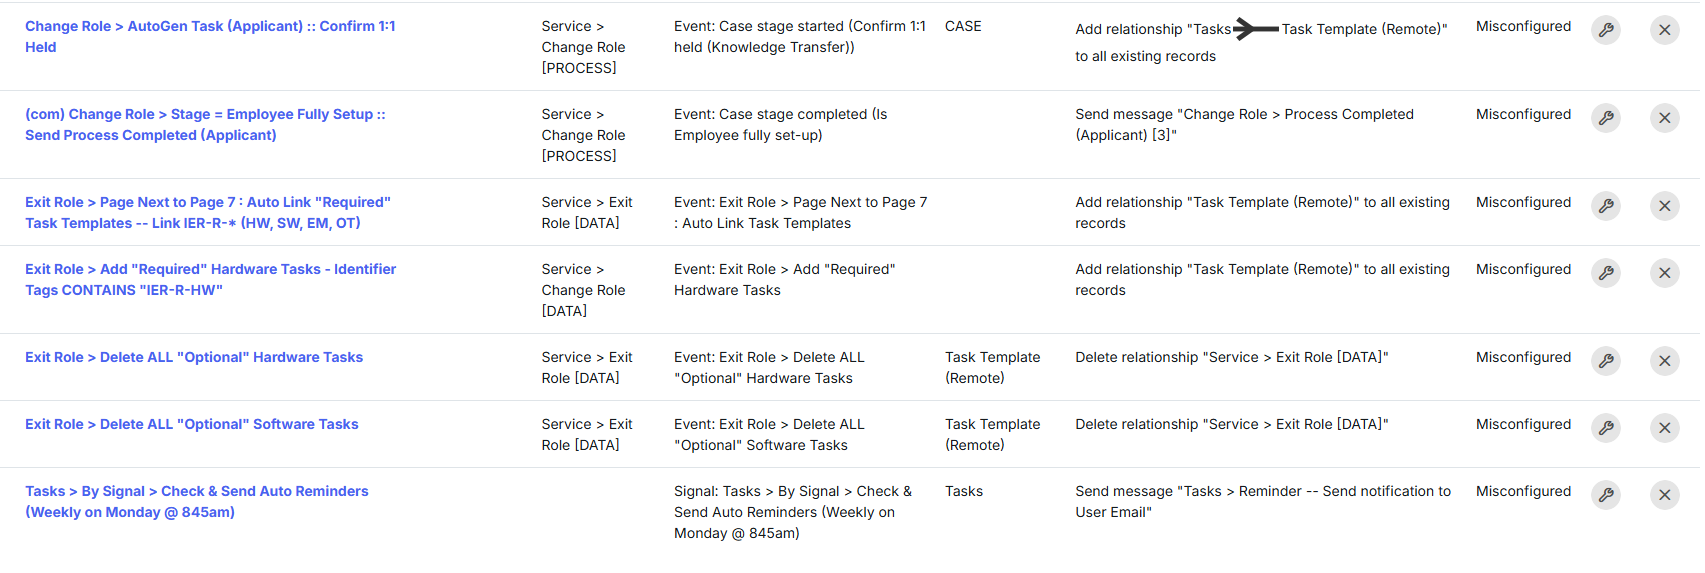Remove the Send Process Completed (Applicant) rule
Image resolution: width=1705 pixels, height=573 pixels.
click(x=1665, y=118)
